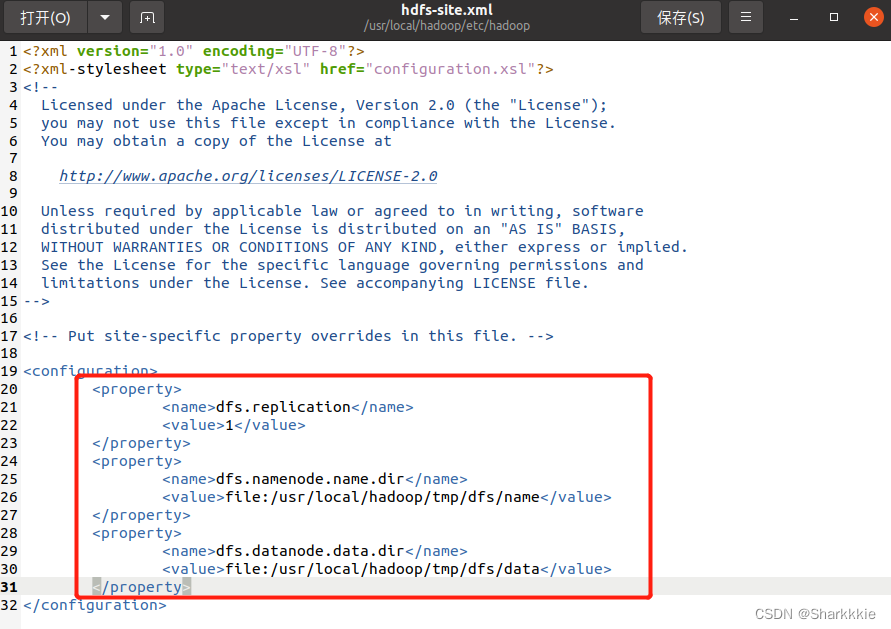Click the comment start '<!--' on line 3
The height and width of the screenshot is (629, 891).
40,88
